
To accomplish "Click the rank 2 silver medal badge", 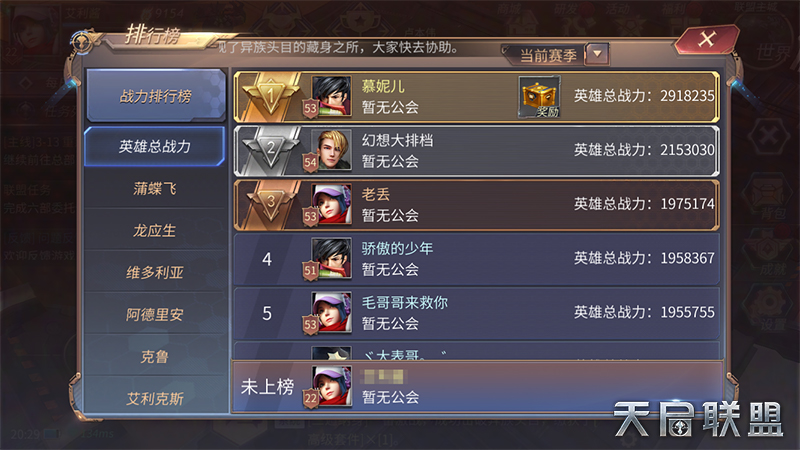I will [270, 151].
